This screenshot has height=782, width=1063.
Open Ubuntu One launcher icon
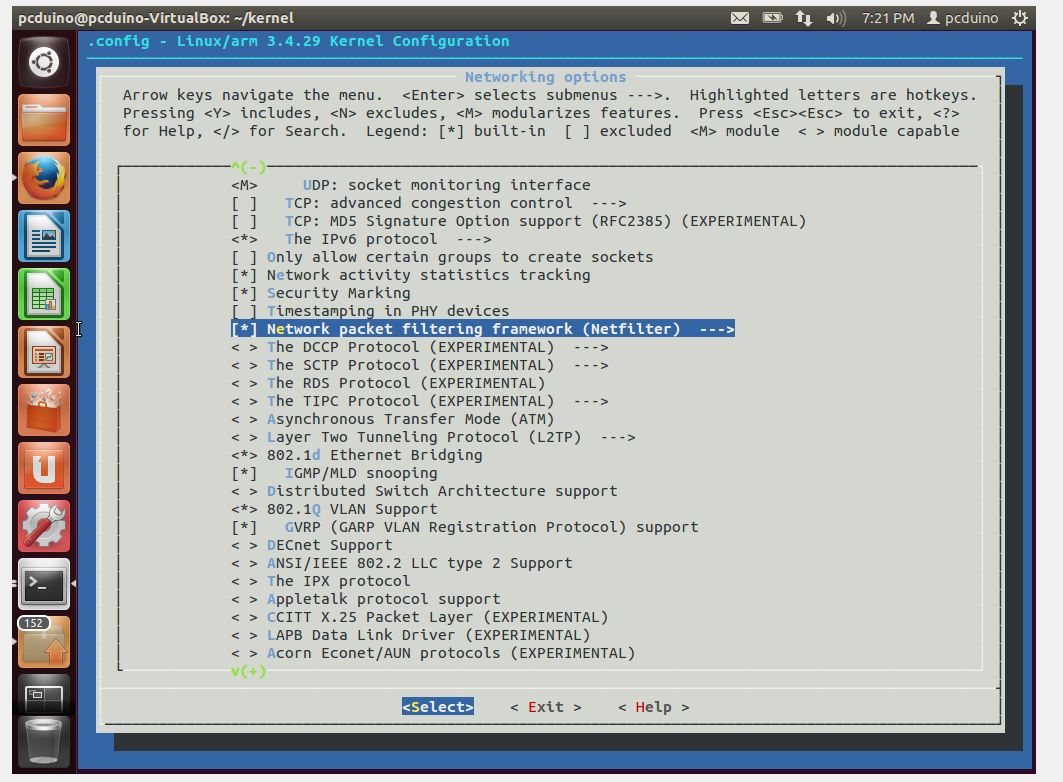click(x=43, y=468)
